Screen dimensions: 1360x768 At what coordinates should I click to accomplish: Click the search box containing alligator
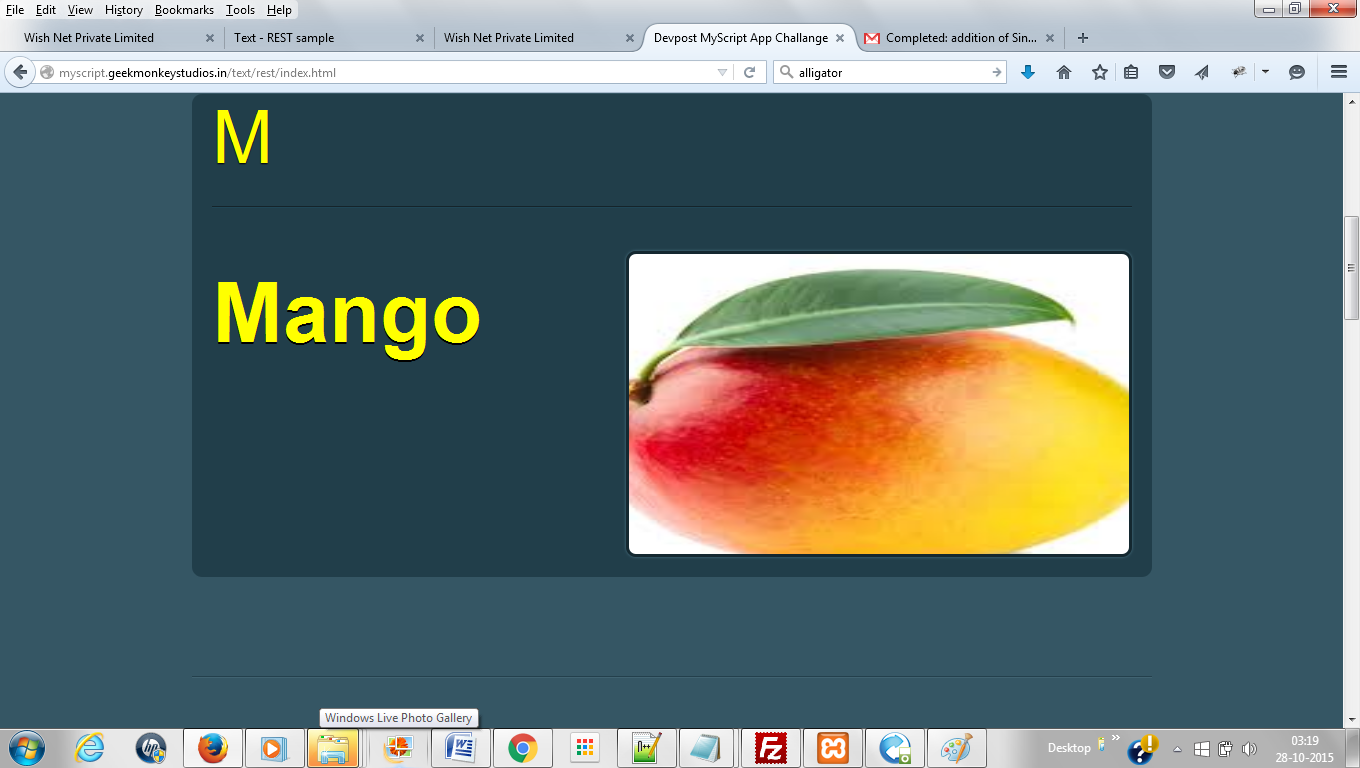pyautogui.click(x=892, y=72)
